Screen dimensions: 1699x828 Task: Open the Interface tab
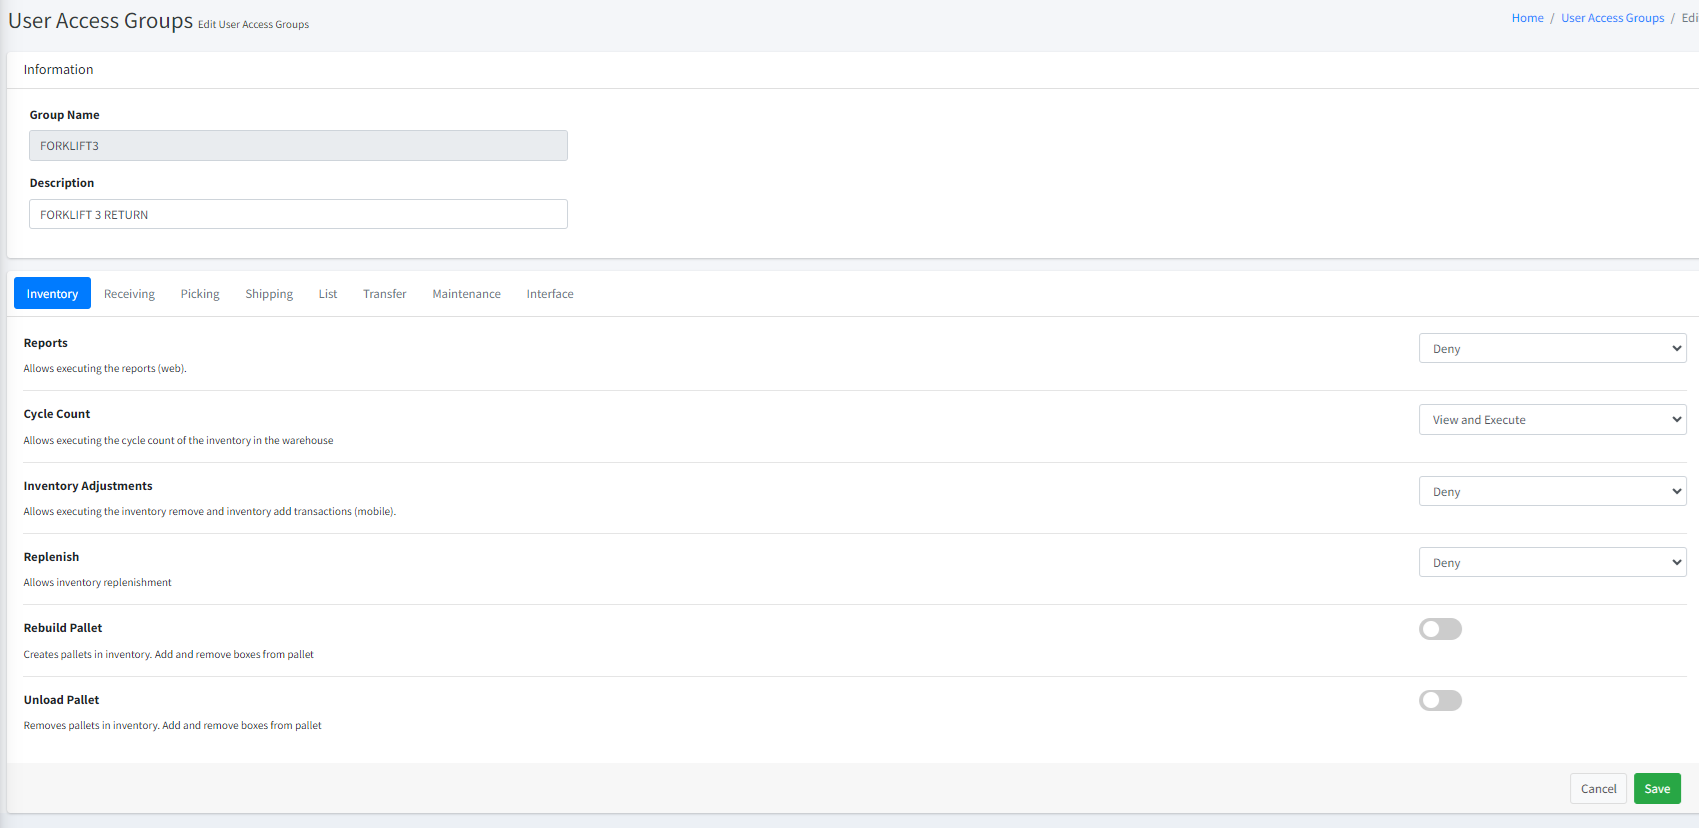pyautogui.click(x=550, y=294)
